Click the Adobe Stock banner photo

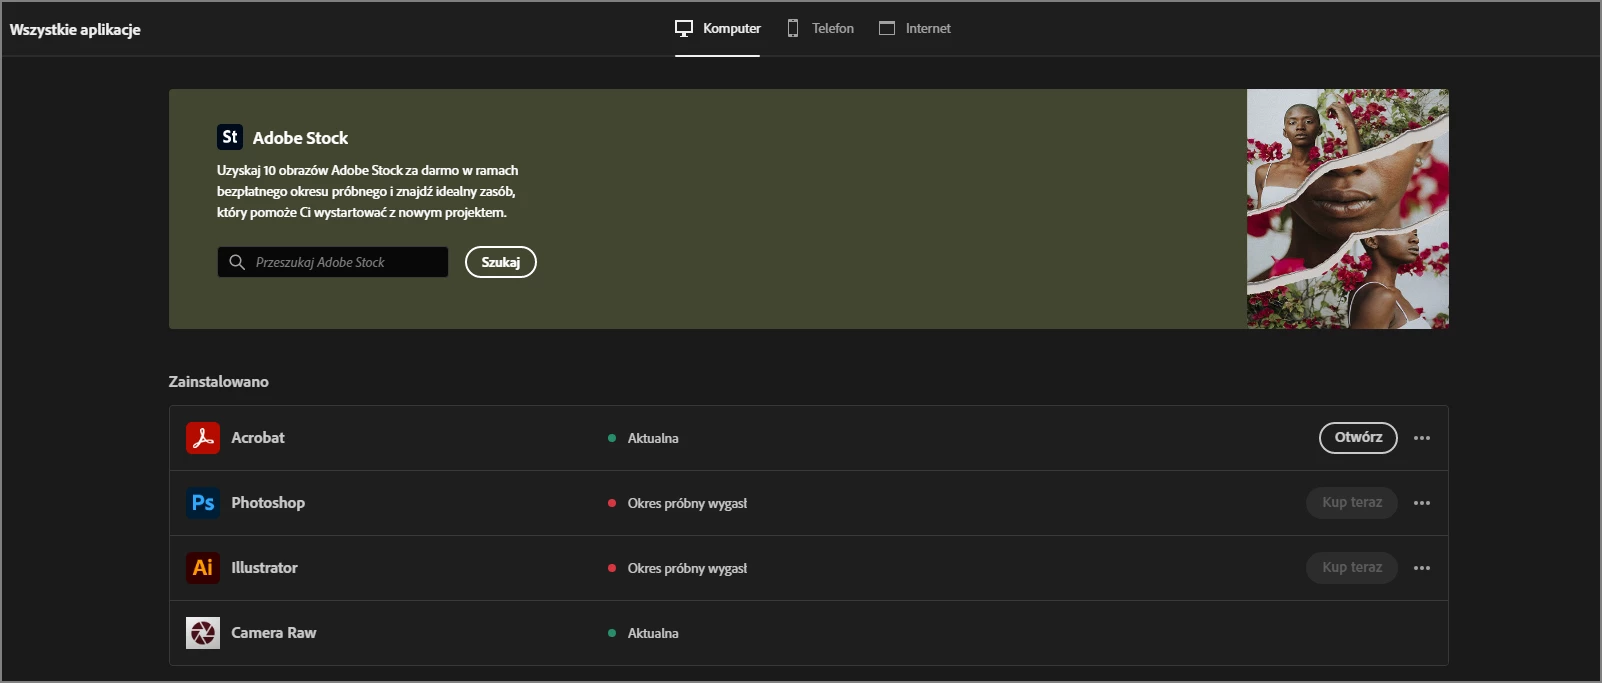pyautogui.click(x=1347, y=209)
